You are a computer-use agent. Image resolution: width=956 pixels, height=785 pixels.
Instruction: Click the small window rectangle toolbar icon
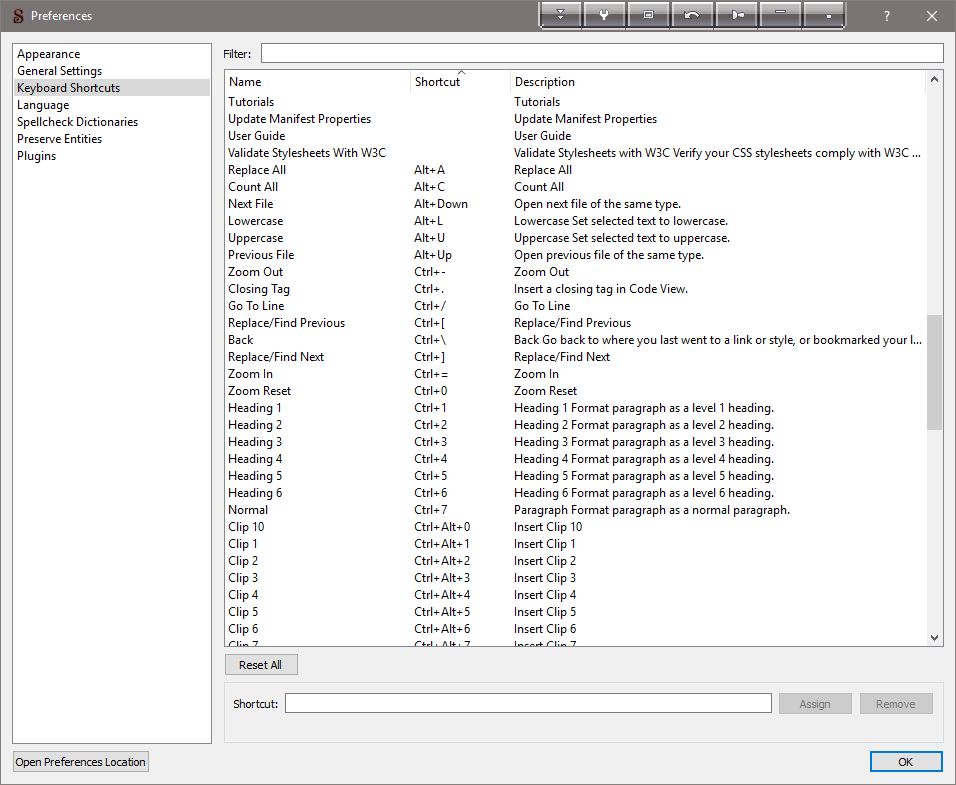click(648, 15)
